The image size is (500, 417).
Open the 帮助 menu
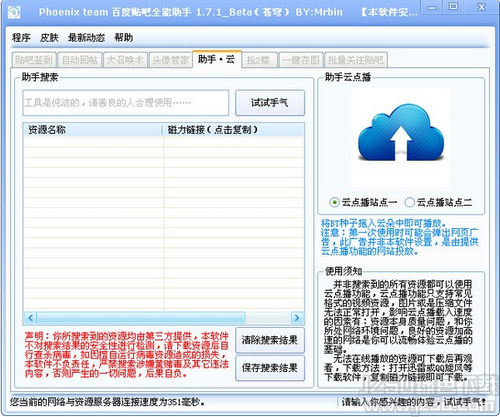[124, 37]
